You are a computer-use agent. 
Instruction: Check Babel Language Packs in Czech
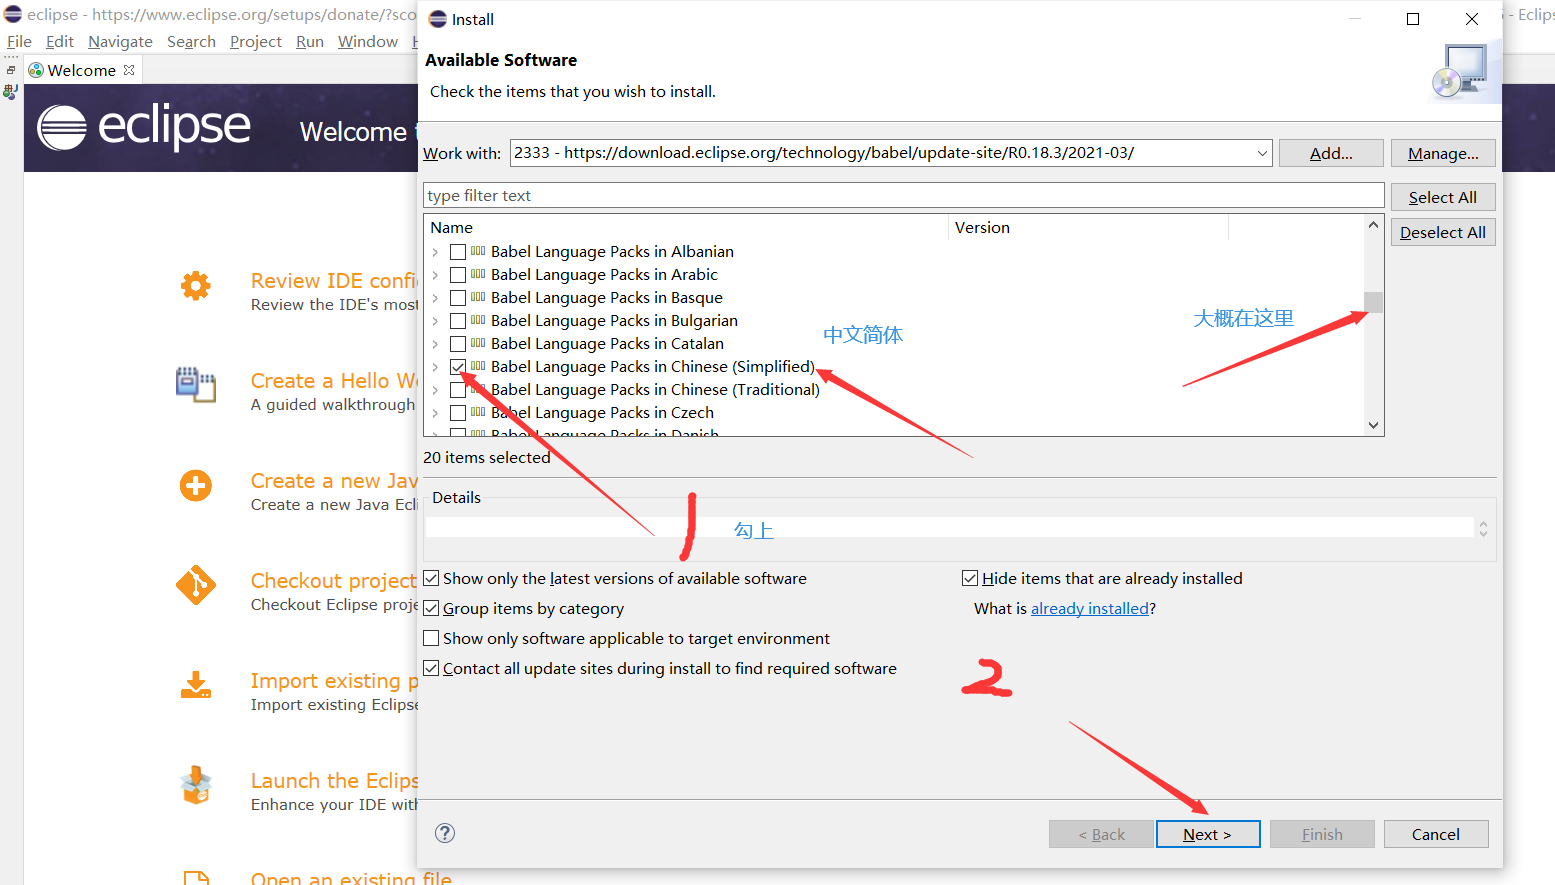pos(458,413)
